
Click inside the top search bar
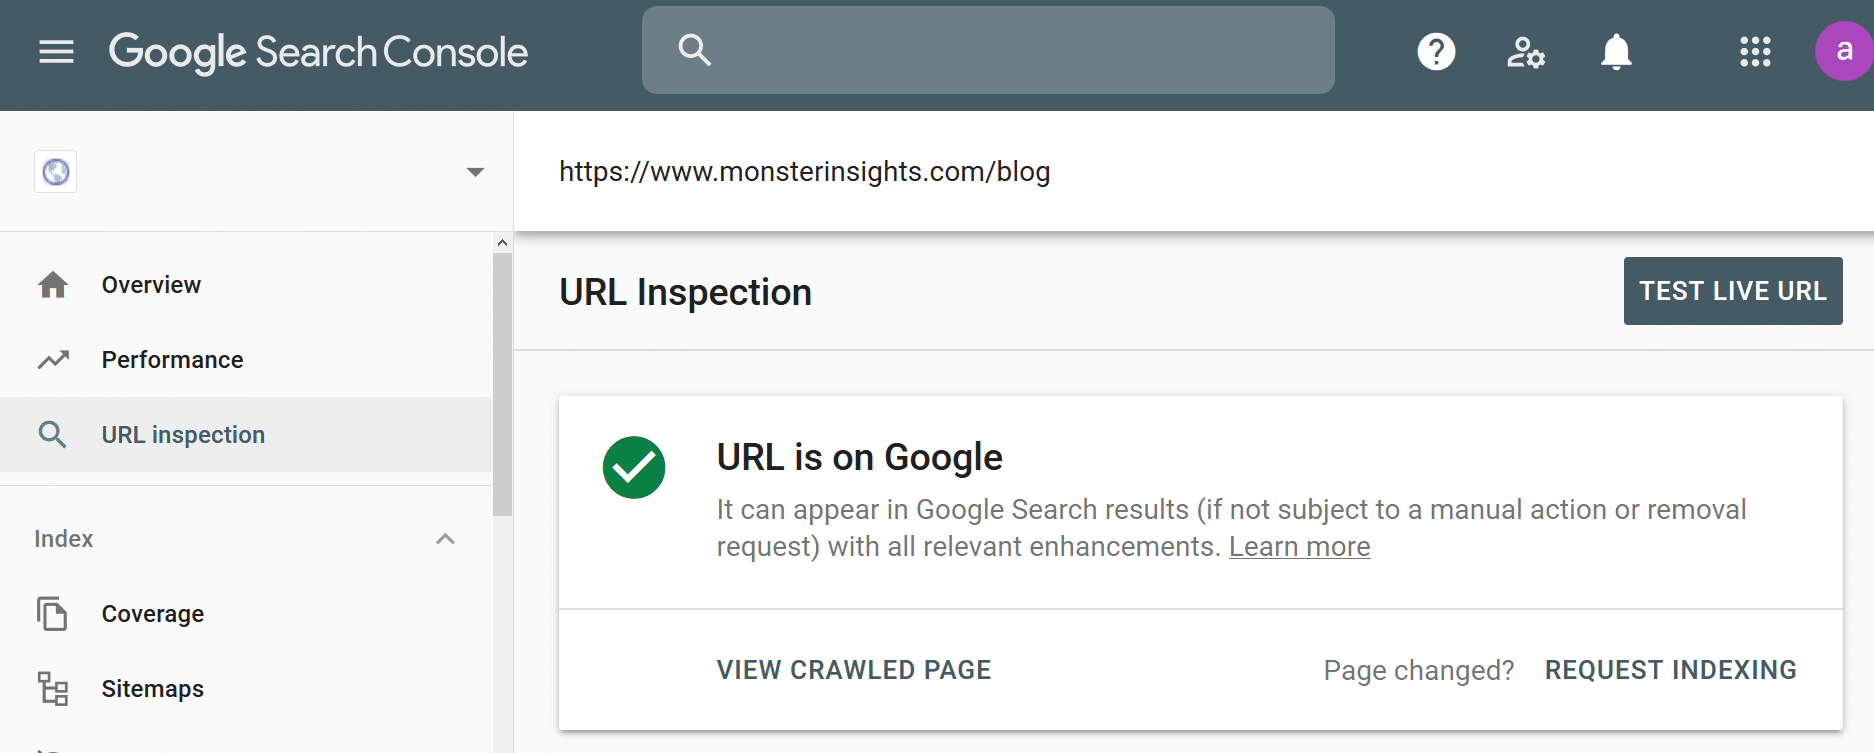tap(987, 50)
